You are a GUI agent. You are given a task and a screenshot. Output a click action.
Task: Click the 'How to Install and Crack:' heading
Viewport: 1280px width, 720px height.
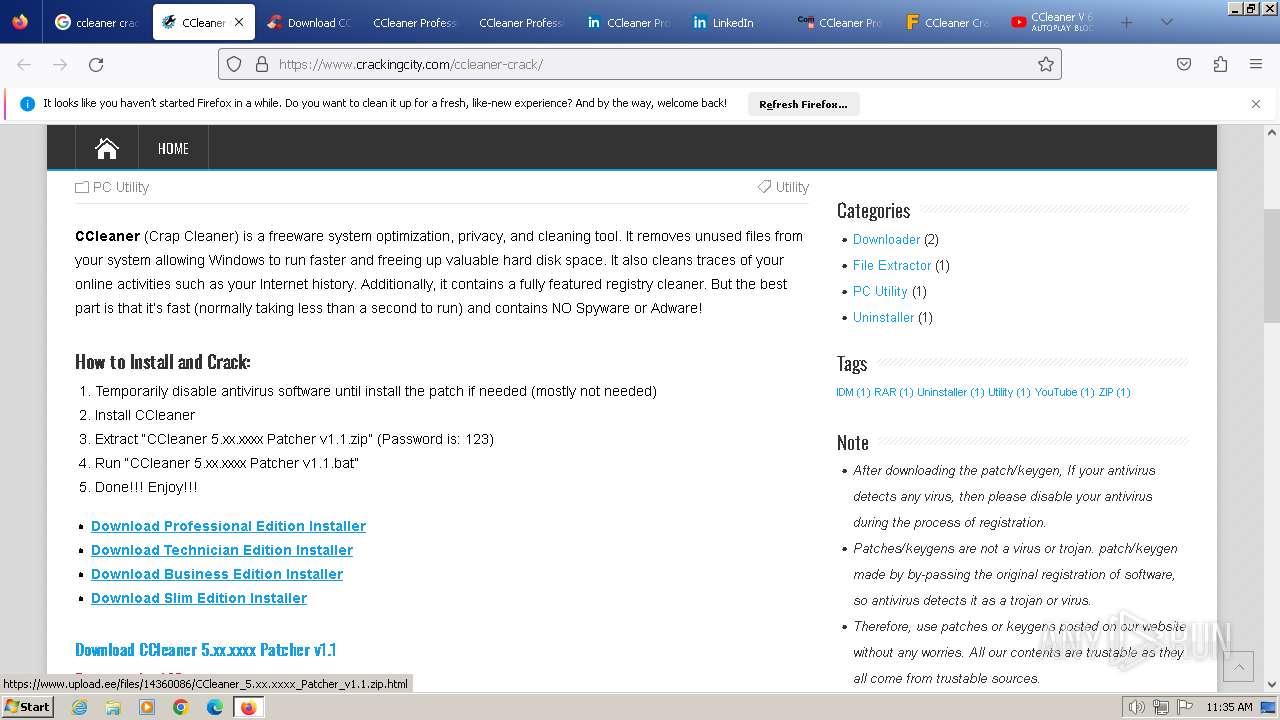163,362
